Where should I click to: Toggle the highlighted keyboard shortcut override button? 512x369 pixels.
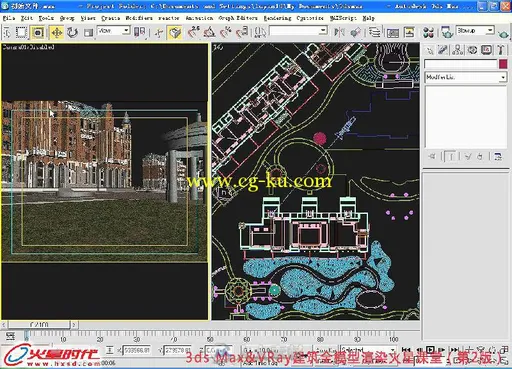[x=175, y=32]
